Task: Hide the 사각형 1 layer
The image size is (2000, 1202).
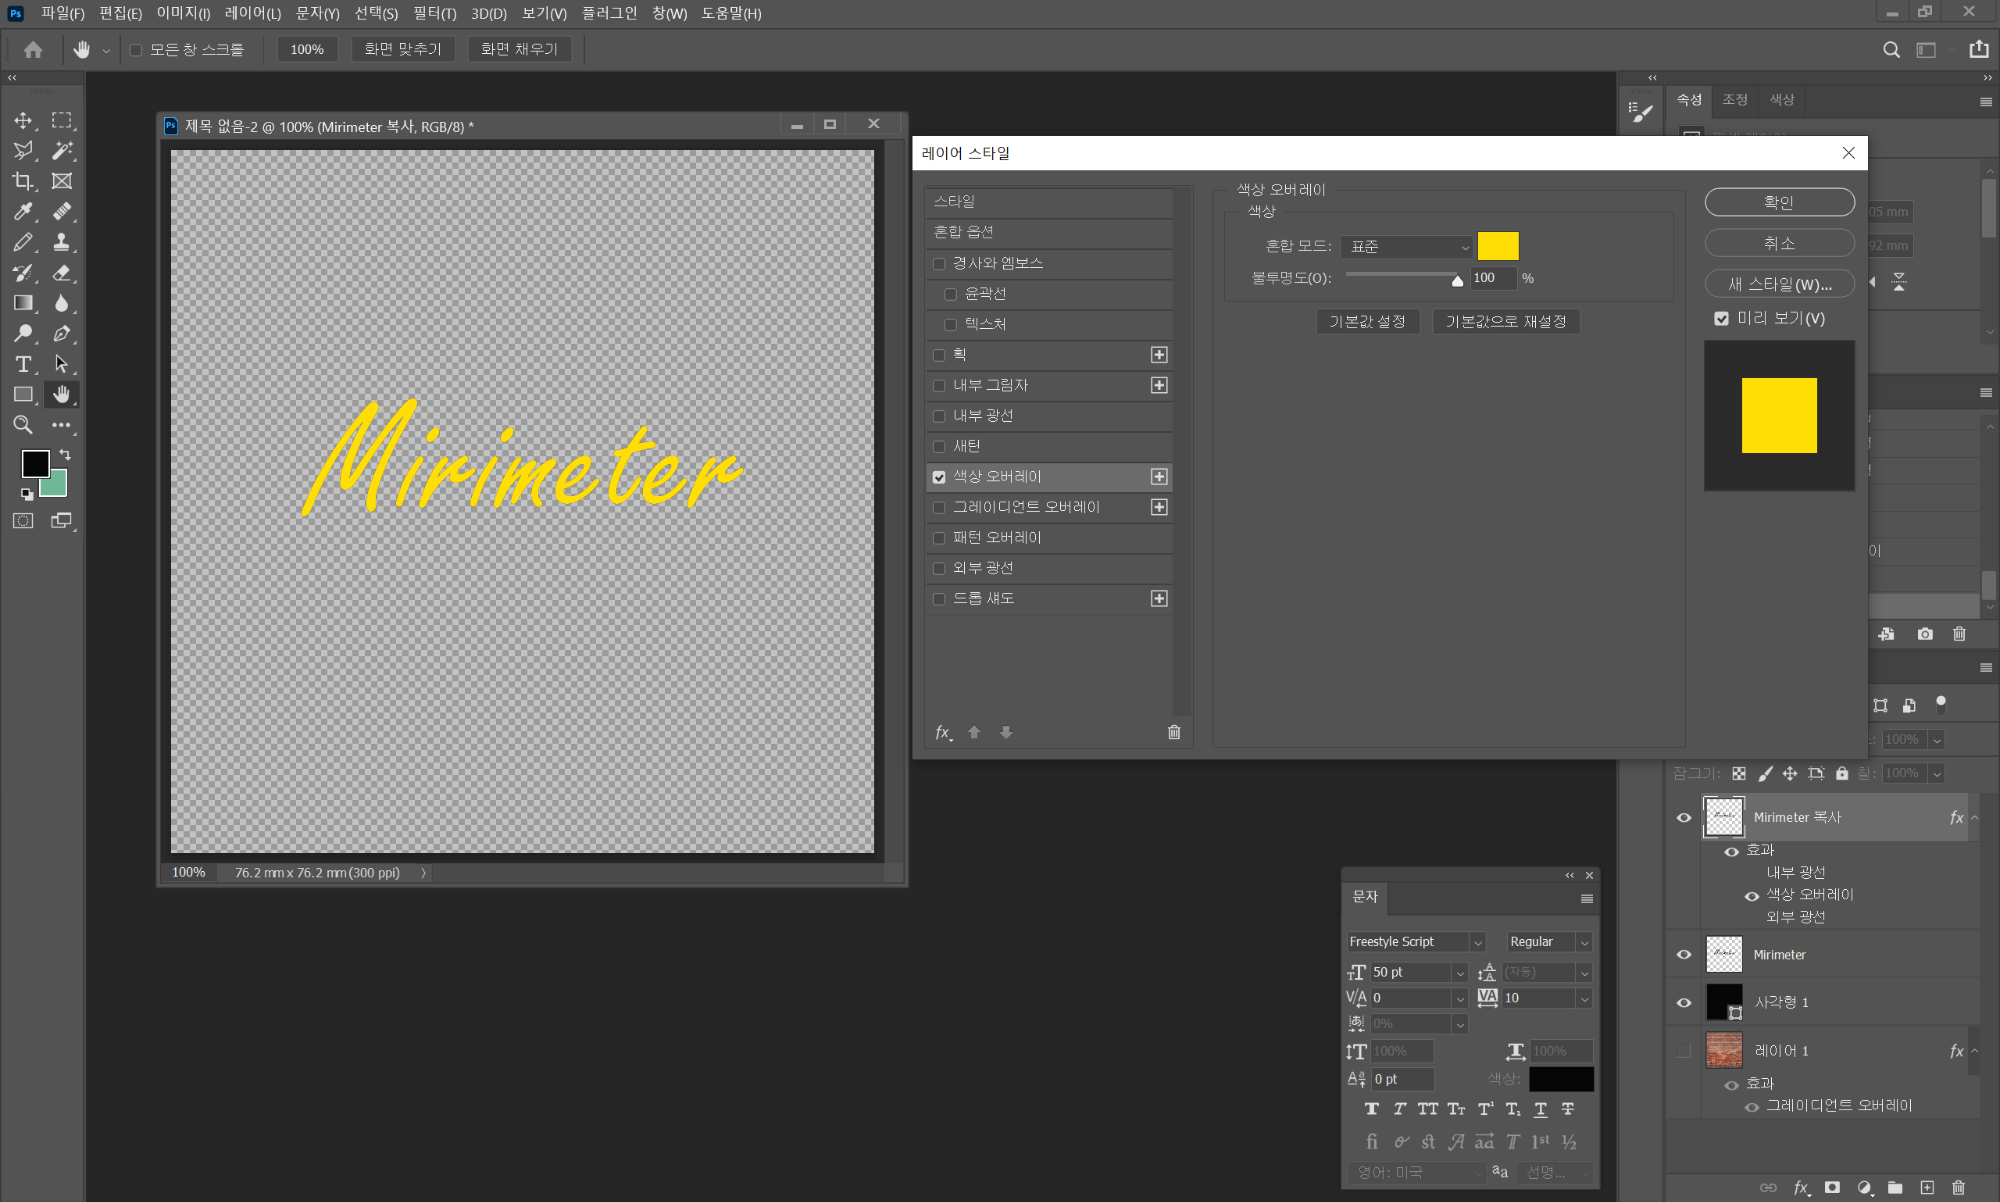Action: pos(1684,1002)
